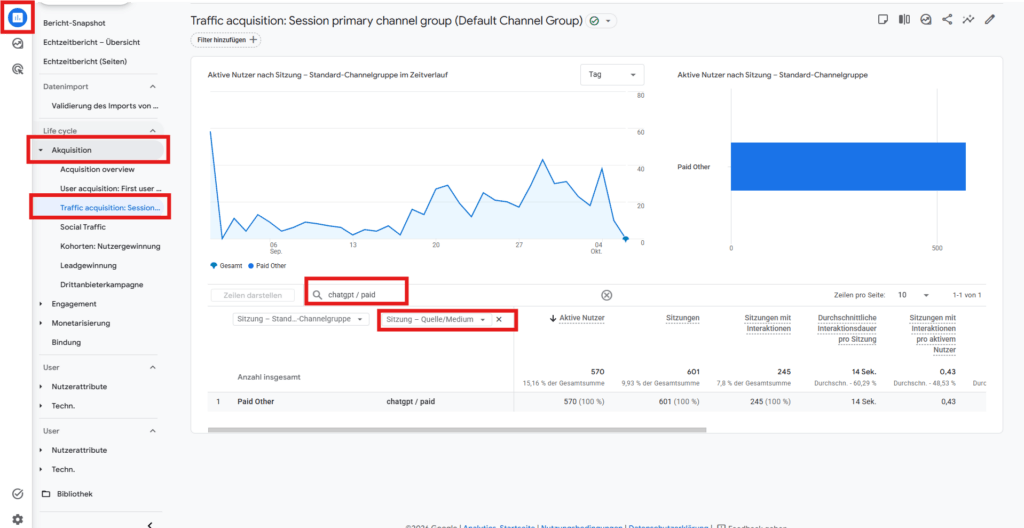
Task: Click the Zeilen darstellen button
Action: click(x=253, y=295)
